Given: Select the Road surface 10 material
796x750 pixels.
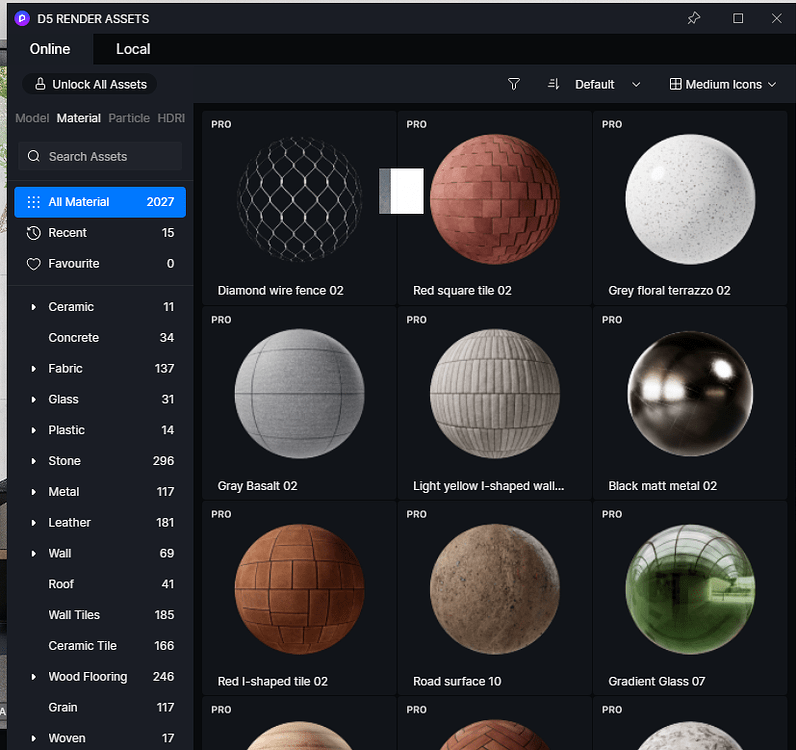Looking at the screenshot, I should 494,598.
